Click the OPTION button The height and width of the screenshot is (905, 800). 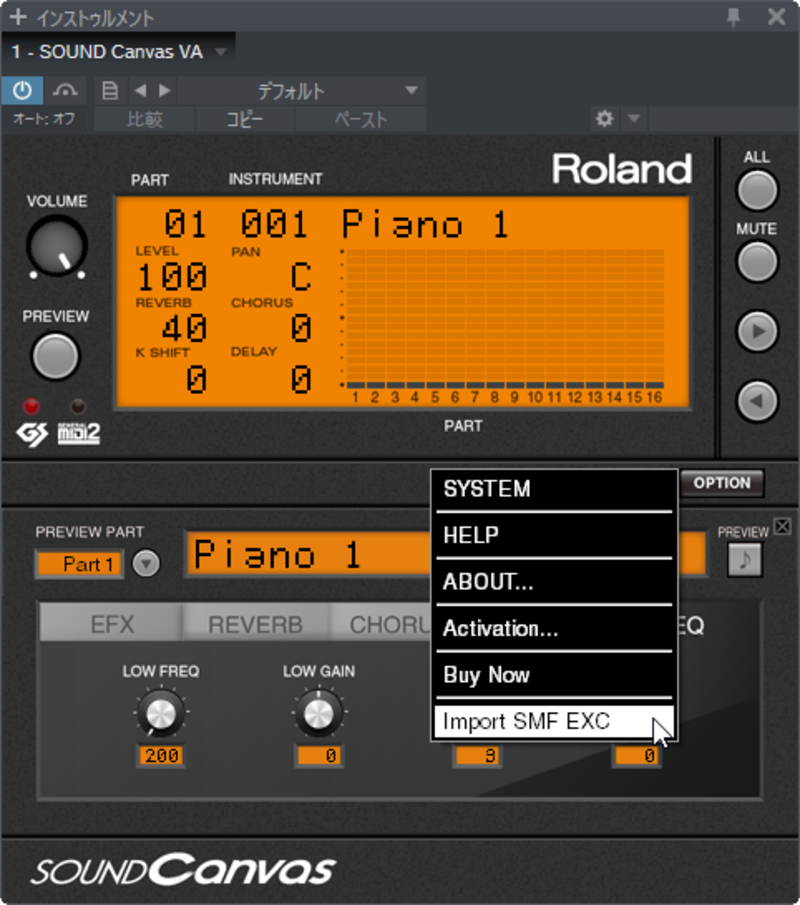click(x=722, y=483)
